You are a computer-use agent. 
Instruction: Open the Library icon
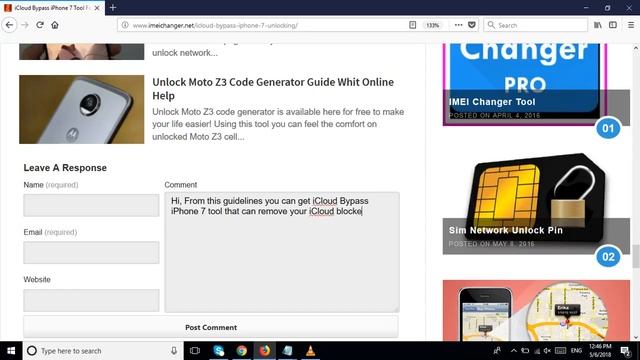coord(598,25)
